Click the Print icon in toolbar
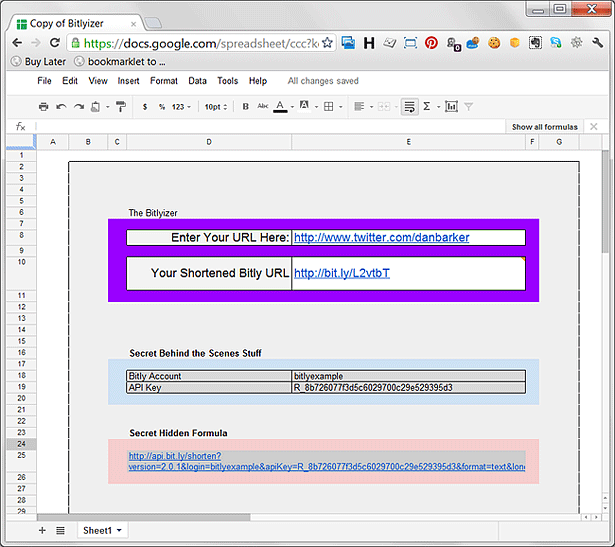This screenshot has height=547, width=615. click(x=44, y=107)
